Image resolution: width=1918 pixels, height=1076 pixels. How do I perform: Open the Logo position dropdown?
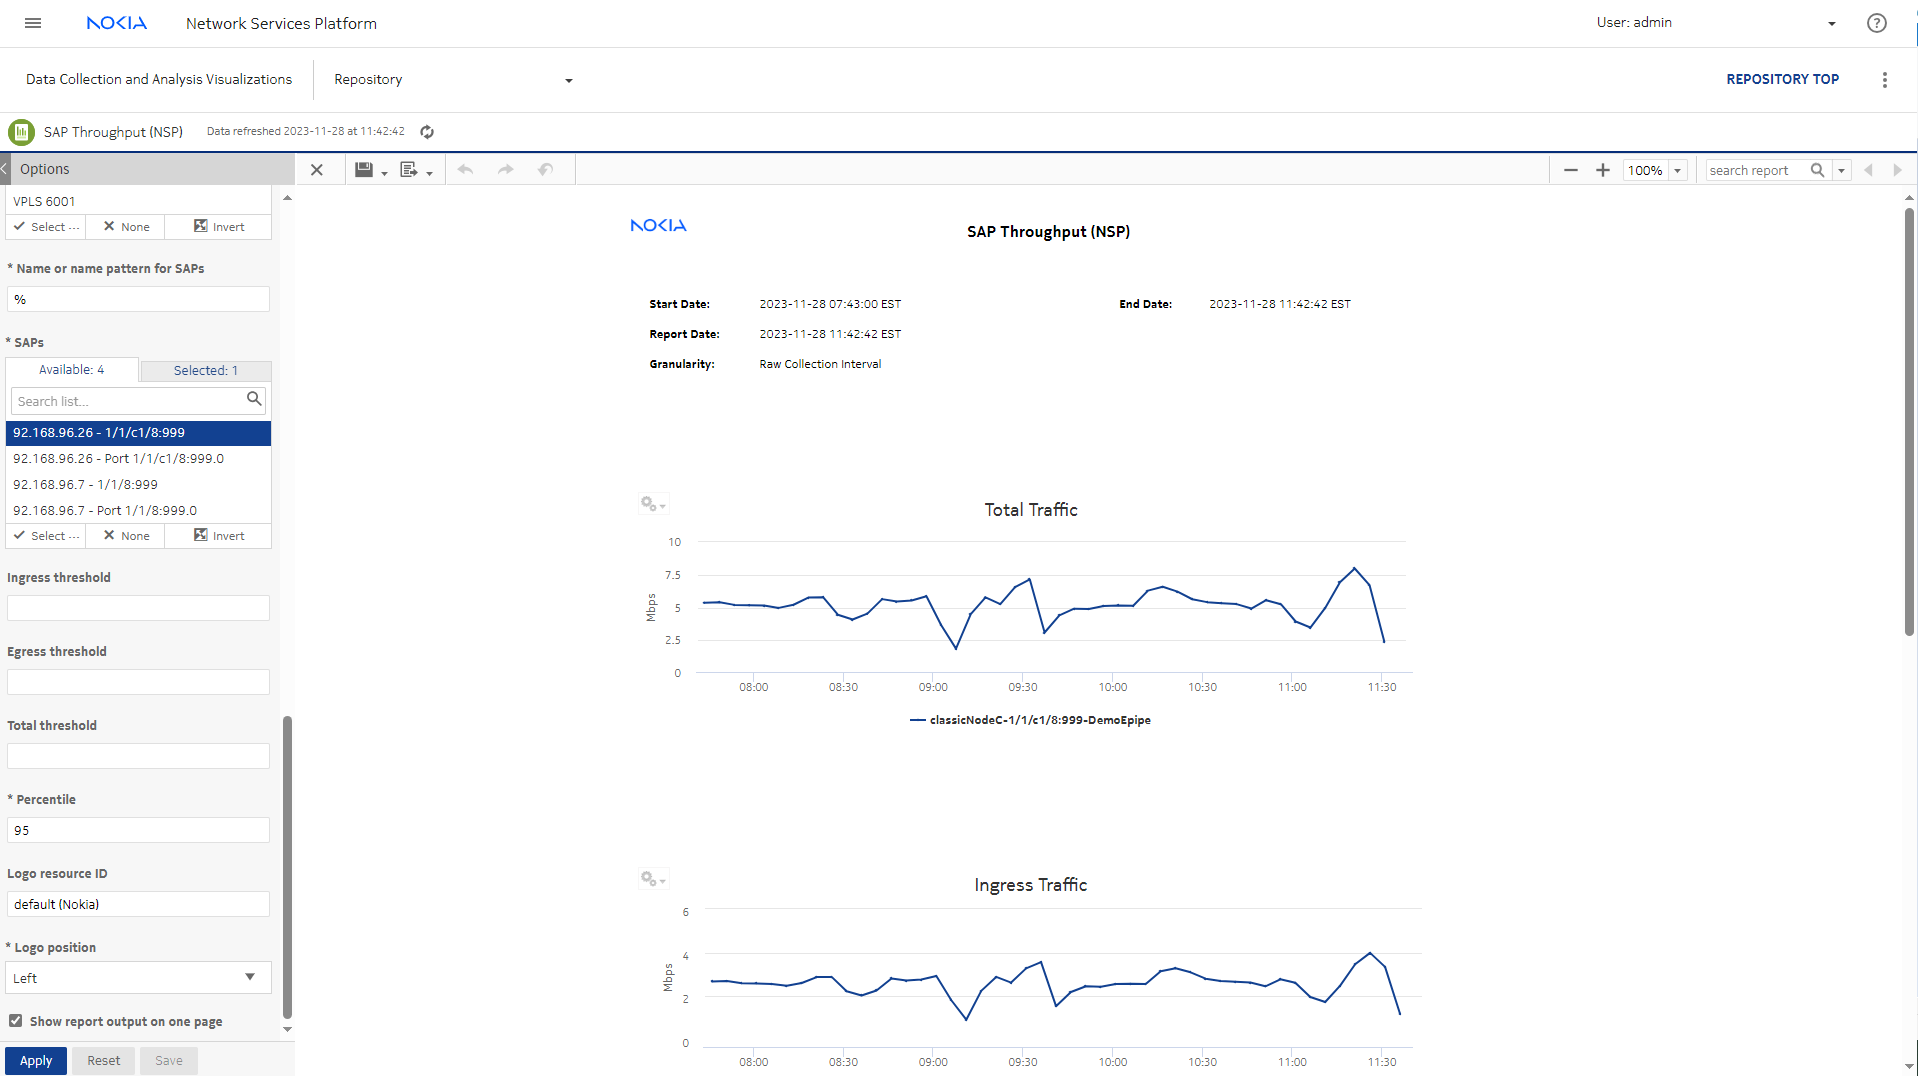(x=138, y=978)
